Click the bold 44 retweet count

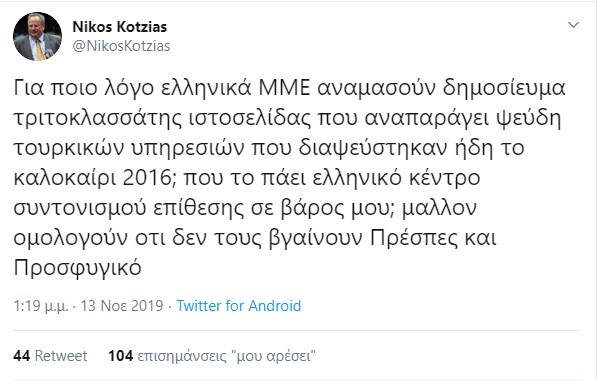(x=21, y=356)
